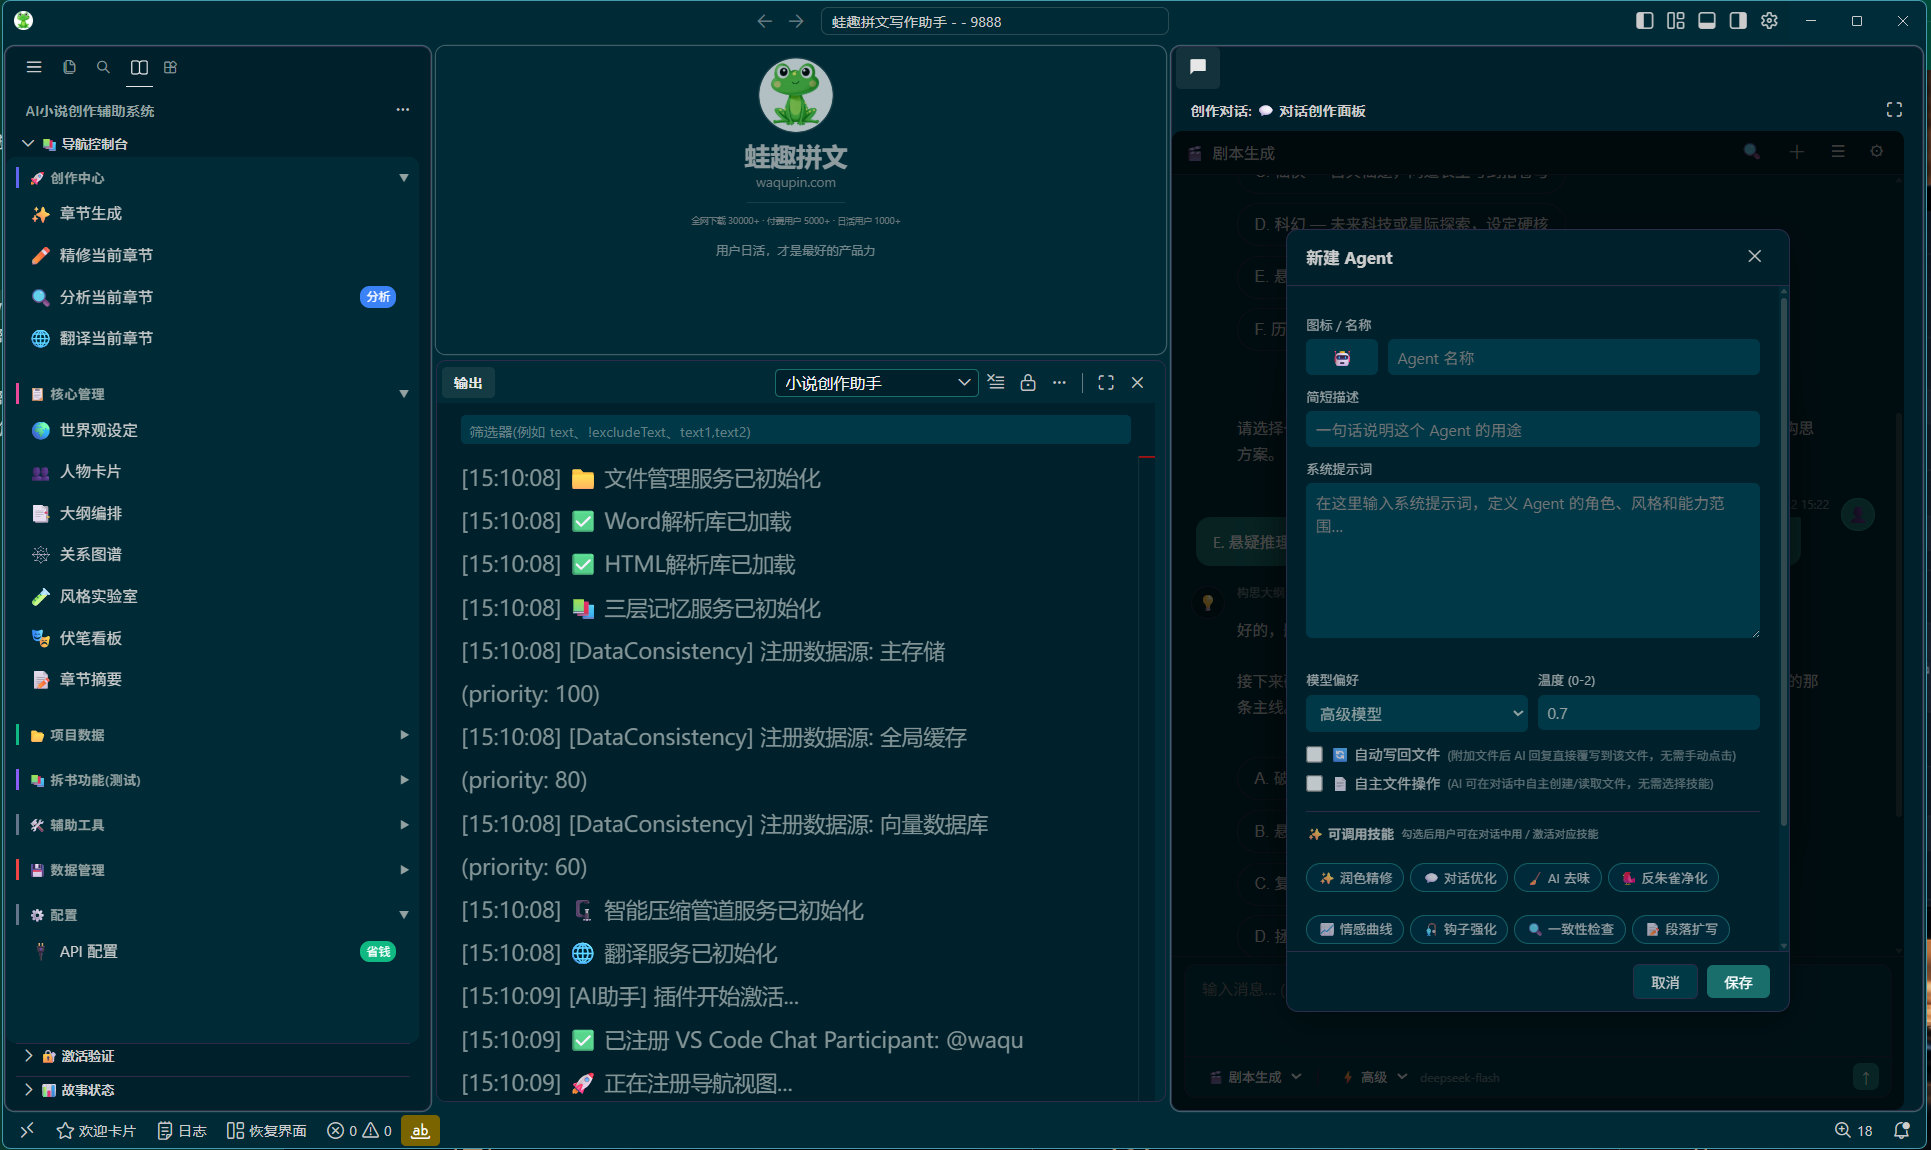Screen dimensions: 1931x1150
Task: Click the Agent 名称 input field
Action: (1573, 358)
